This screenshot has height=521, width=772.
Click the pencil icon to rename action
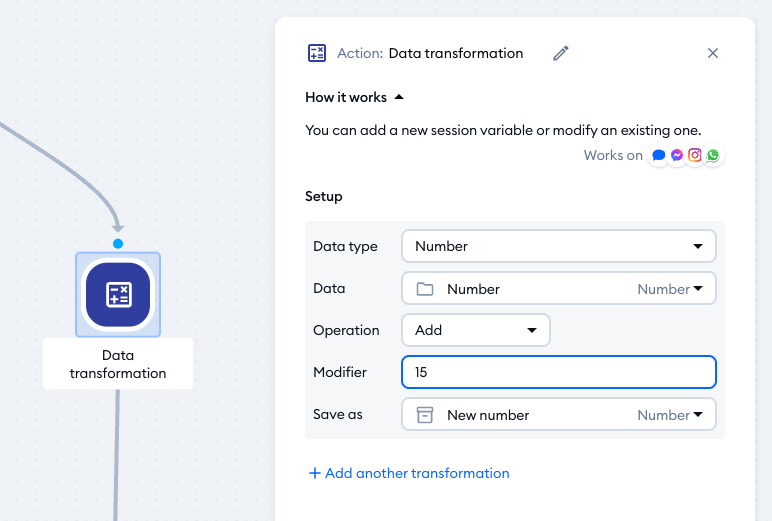pos(561,54)
